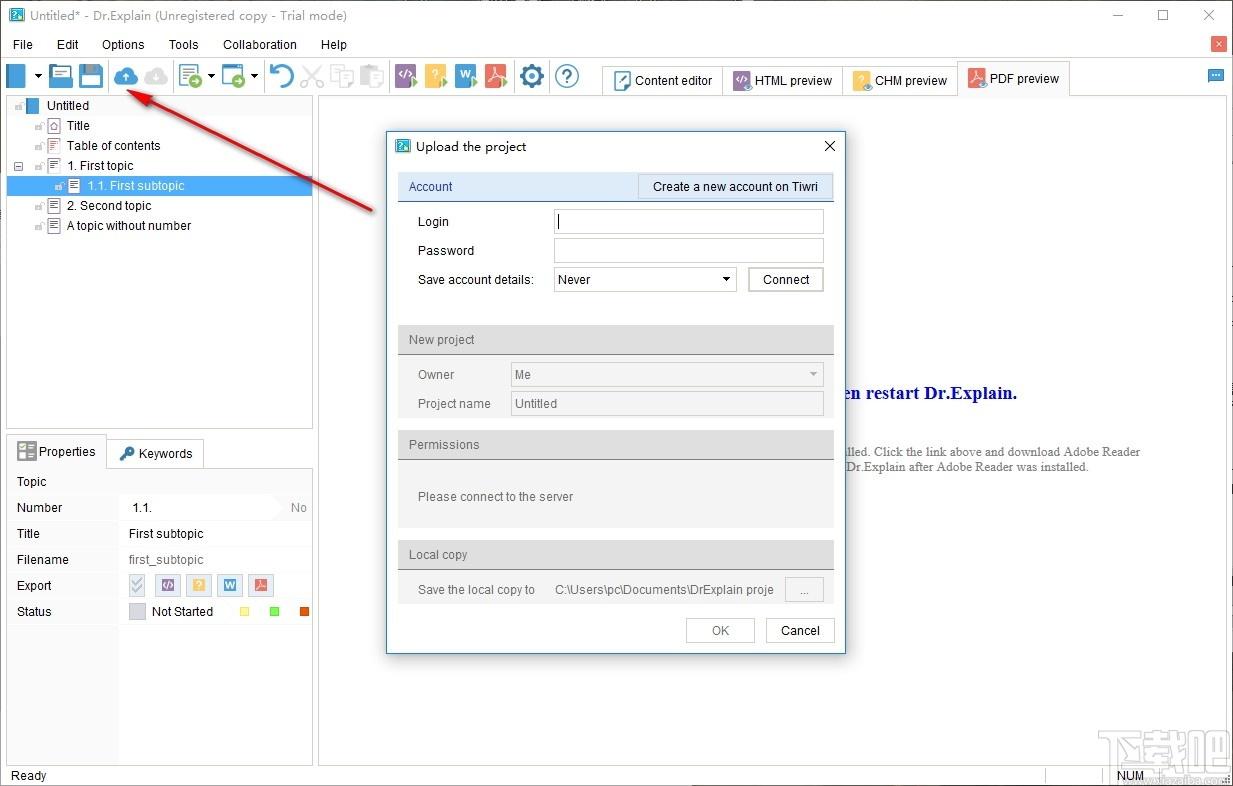Toggle HTML export for this topic
The width and height of the screenshot is (1233, 786).
click(x=169, y=585)
